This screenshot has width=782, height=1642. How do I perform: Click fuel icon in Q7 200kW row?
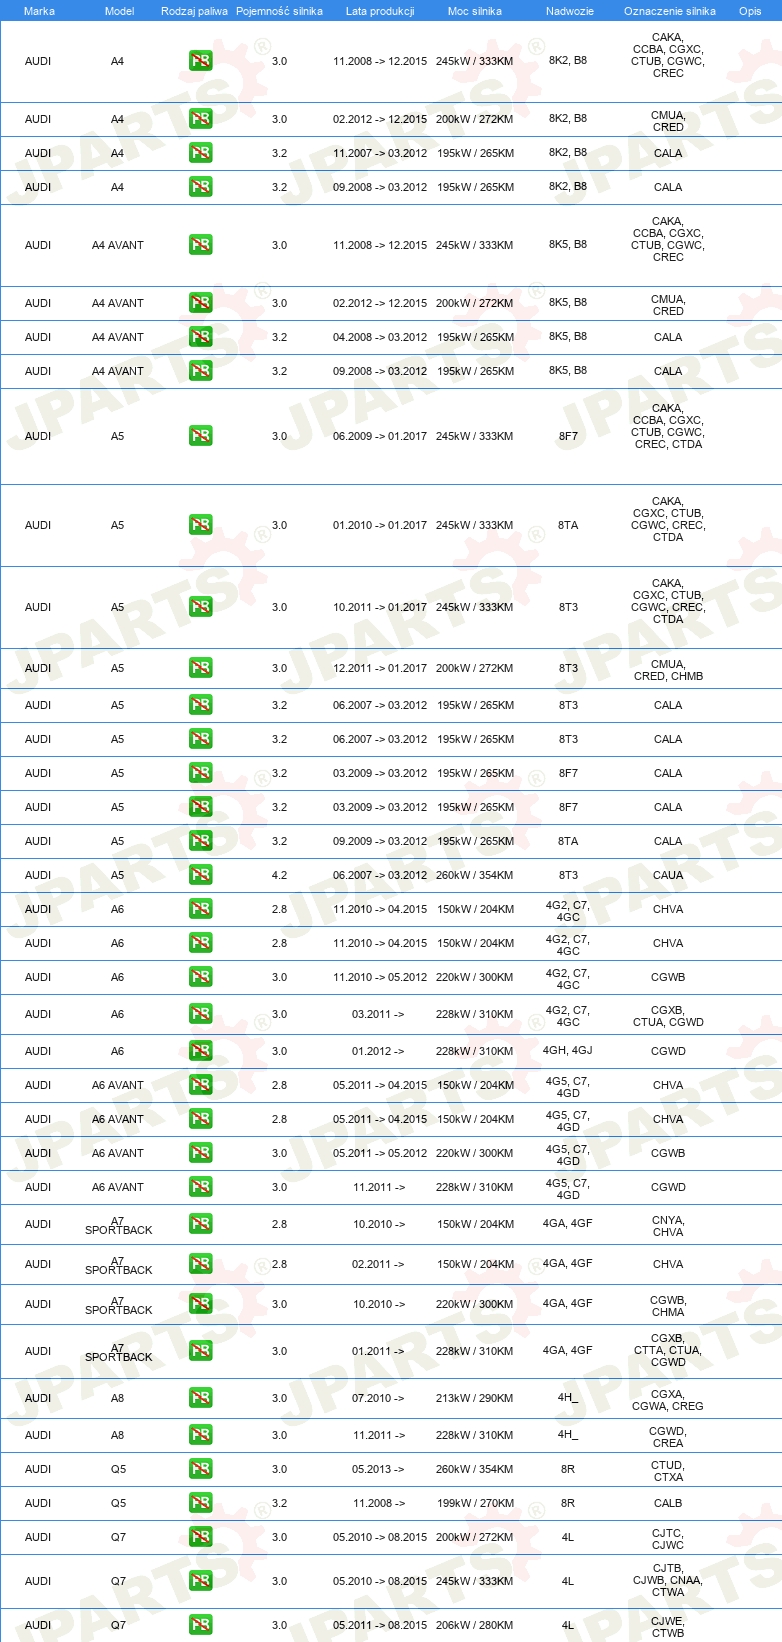coord(200,1537)
